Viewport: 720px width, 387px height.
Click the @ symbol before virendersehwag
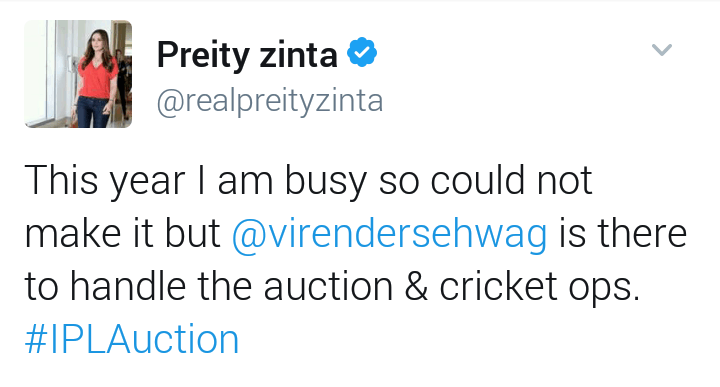pos(248,236)
